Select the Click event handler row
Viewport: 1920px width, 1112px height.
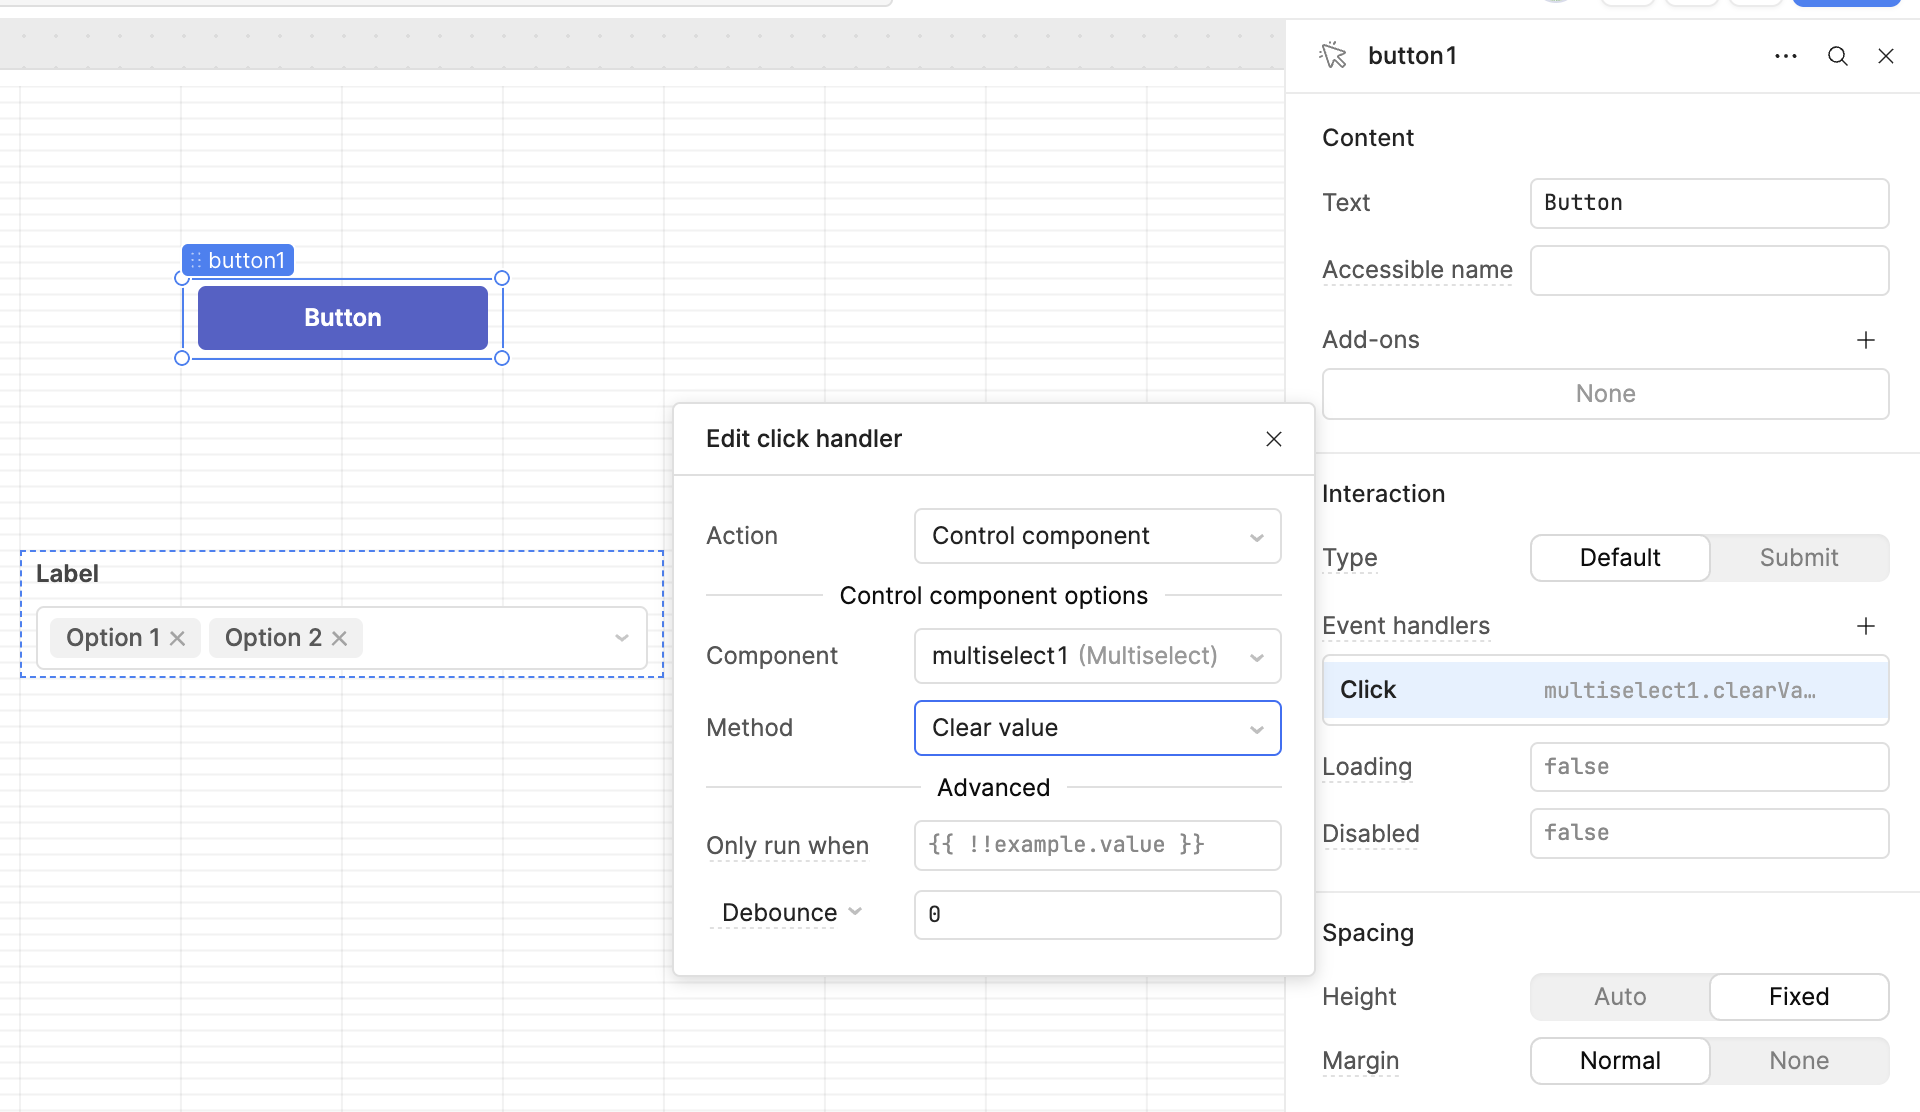(x=1605, y=690)
